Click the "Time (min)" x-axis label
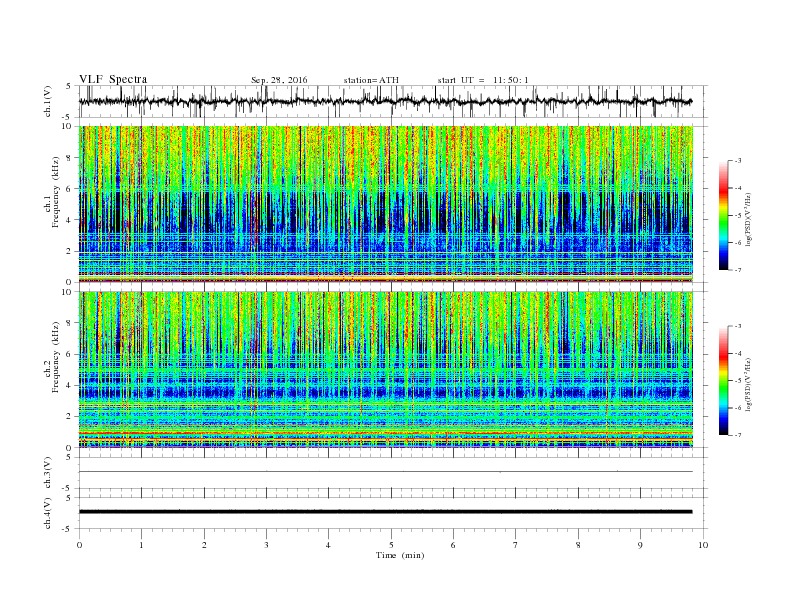This screenshot has height=612, width=792. click(400, 555)
